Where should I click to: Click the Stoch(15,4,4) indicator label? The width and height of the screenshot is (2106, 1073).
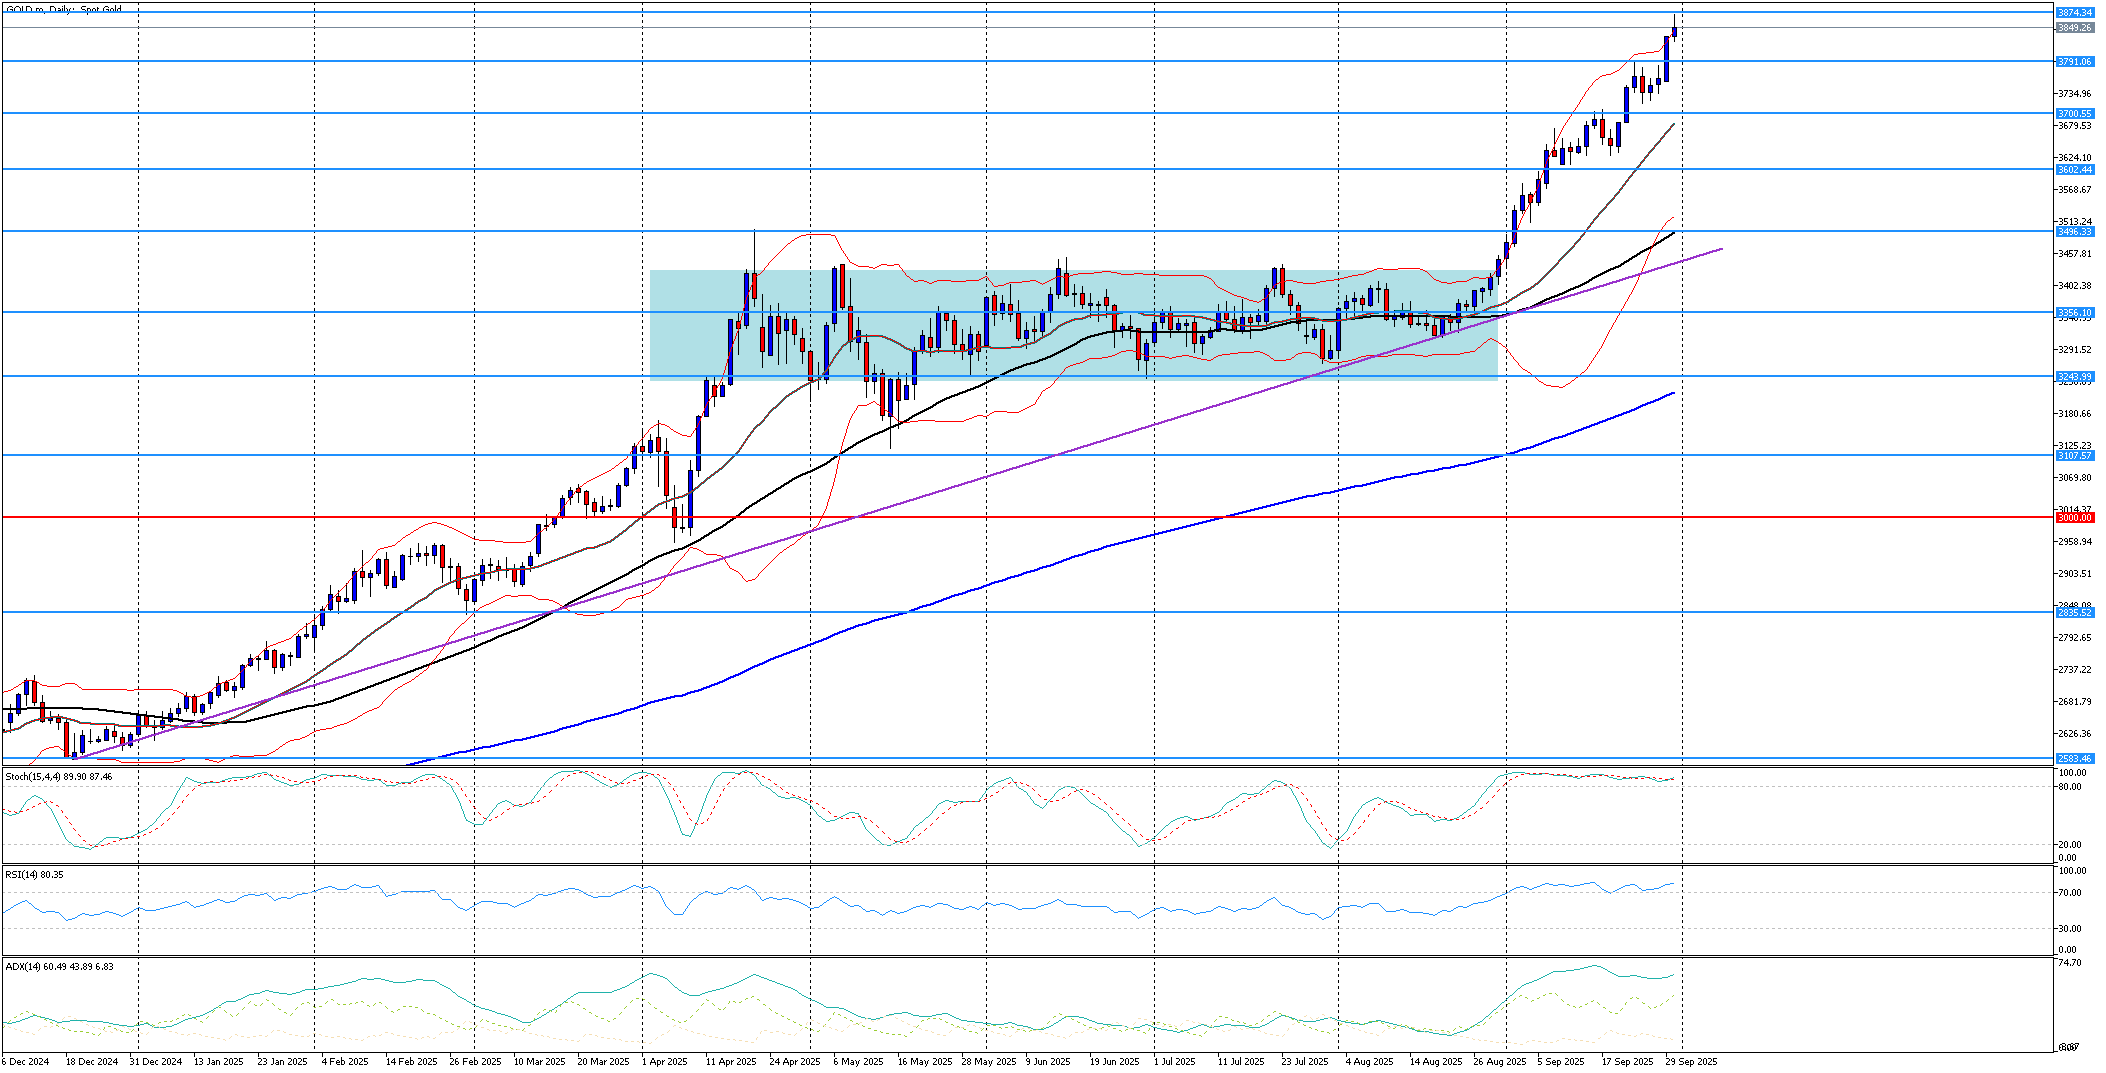(x=59, y=777)
